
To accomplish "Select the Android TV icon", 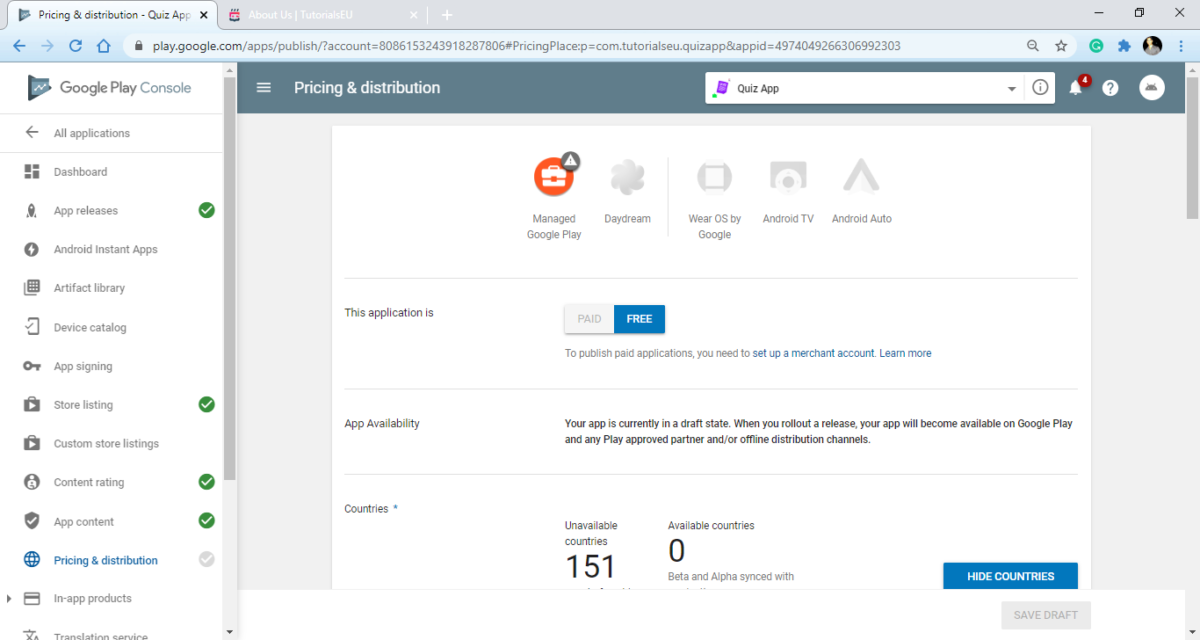I will (788, 177).
